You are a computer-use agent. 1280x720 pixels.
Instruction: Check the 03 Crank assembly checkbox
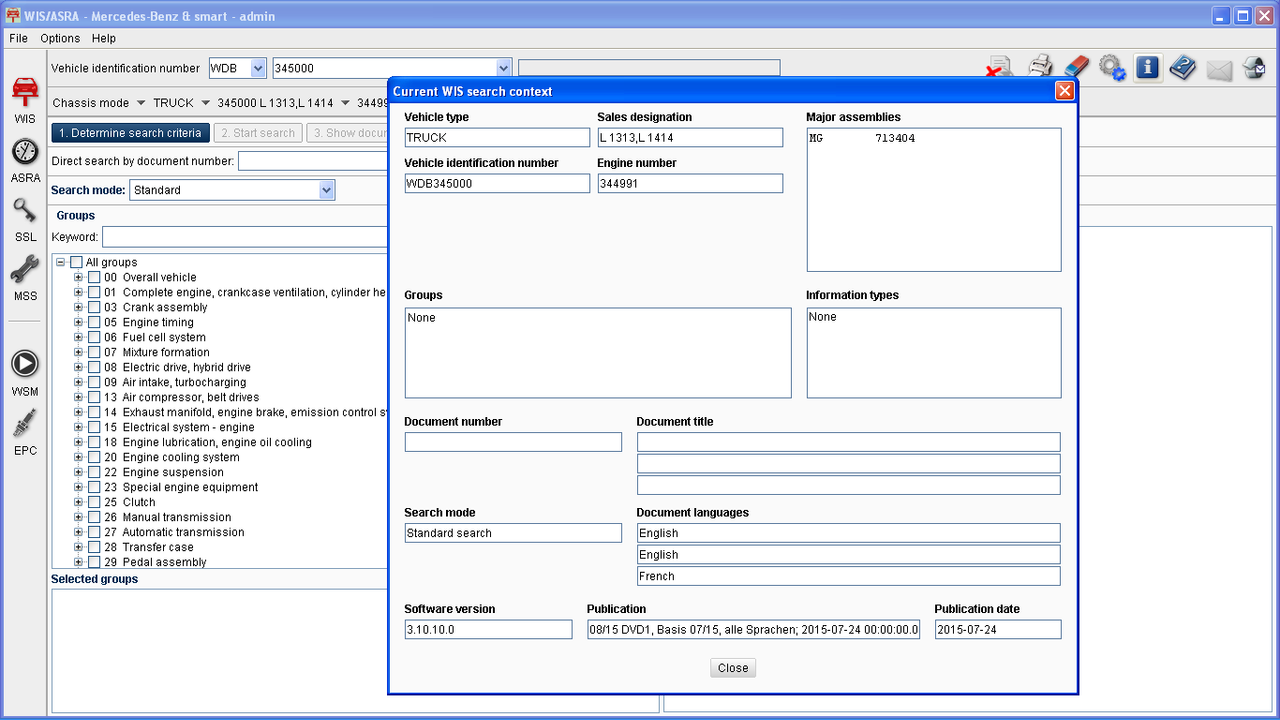[x=94, y=308]
